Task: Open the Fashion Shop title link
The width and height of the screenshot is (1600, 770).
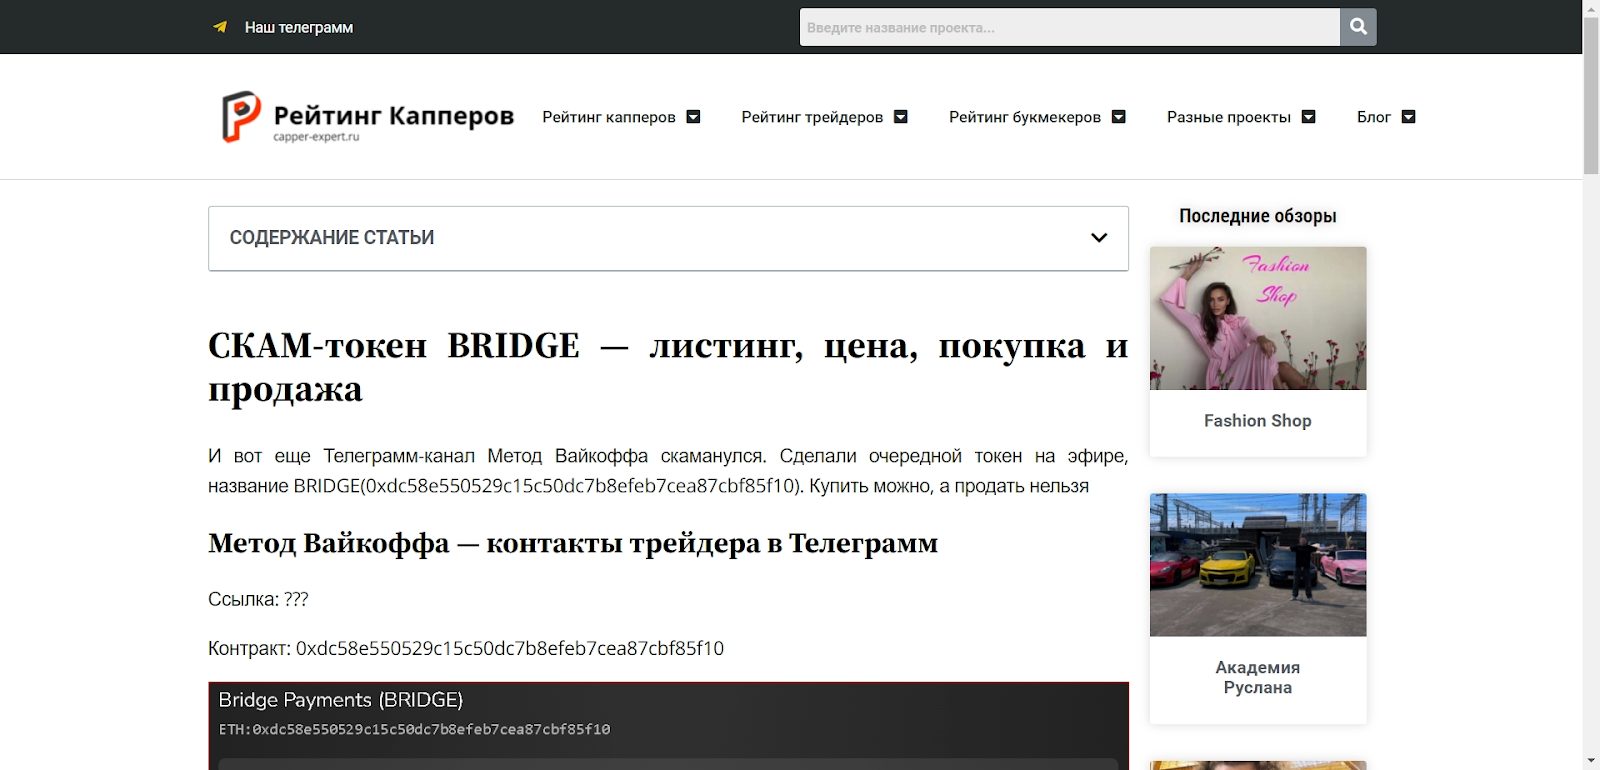Action: [x=1258, y=421]
